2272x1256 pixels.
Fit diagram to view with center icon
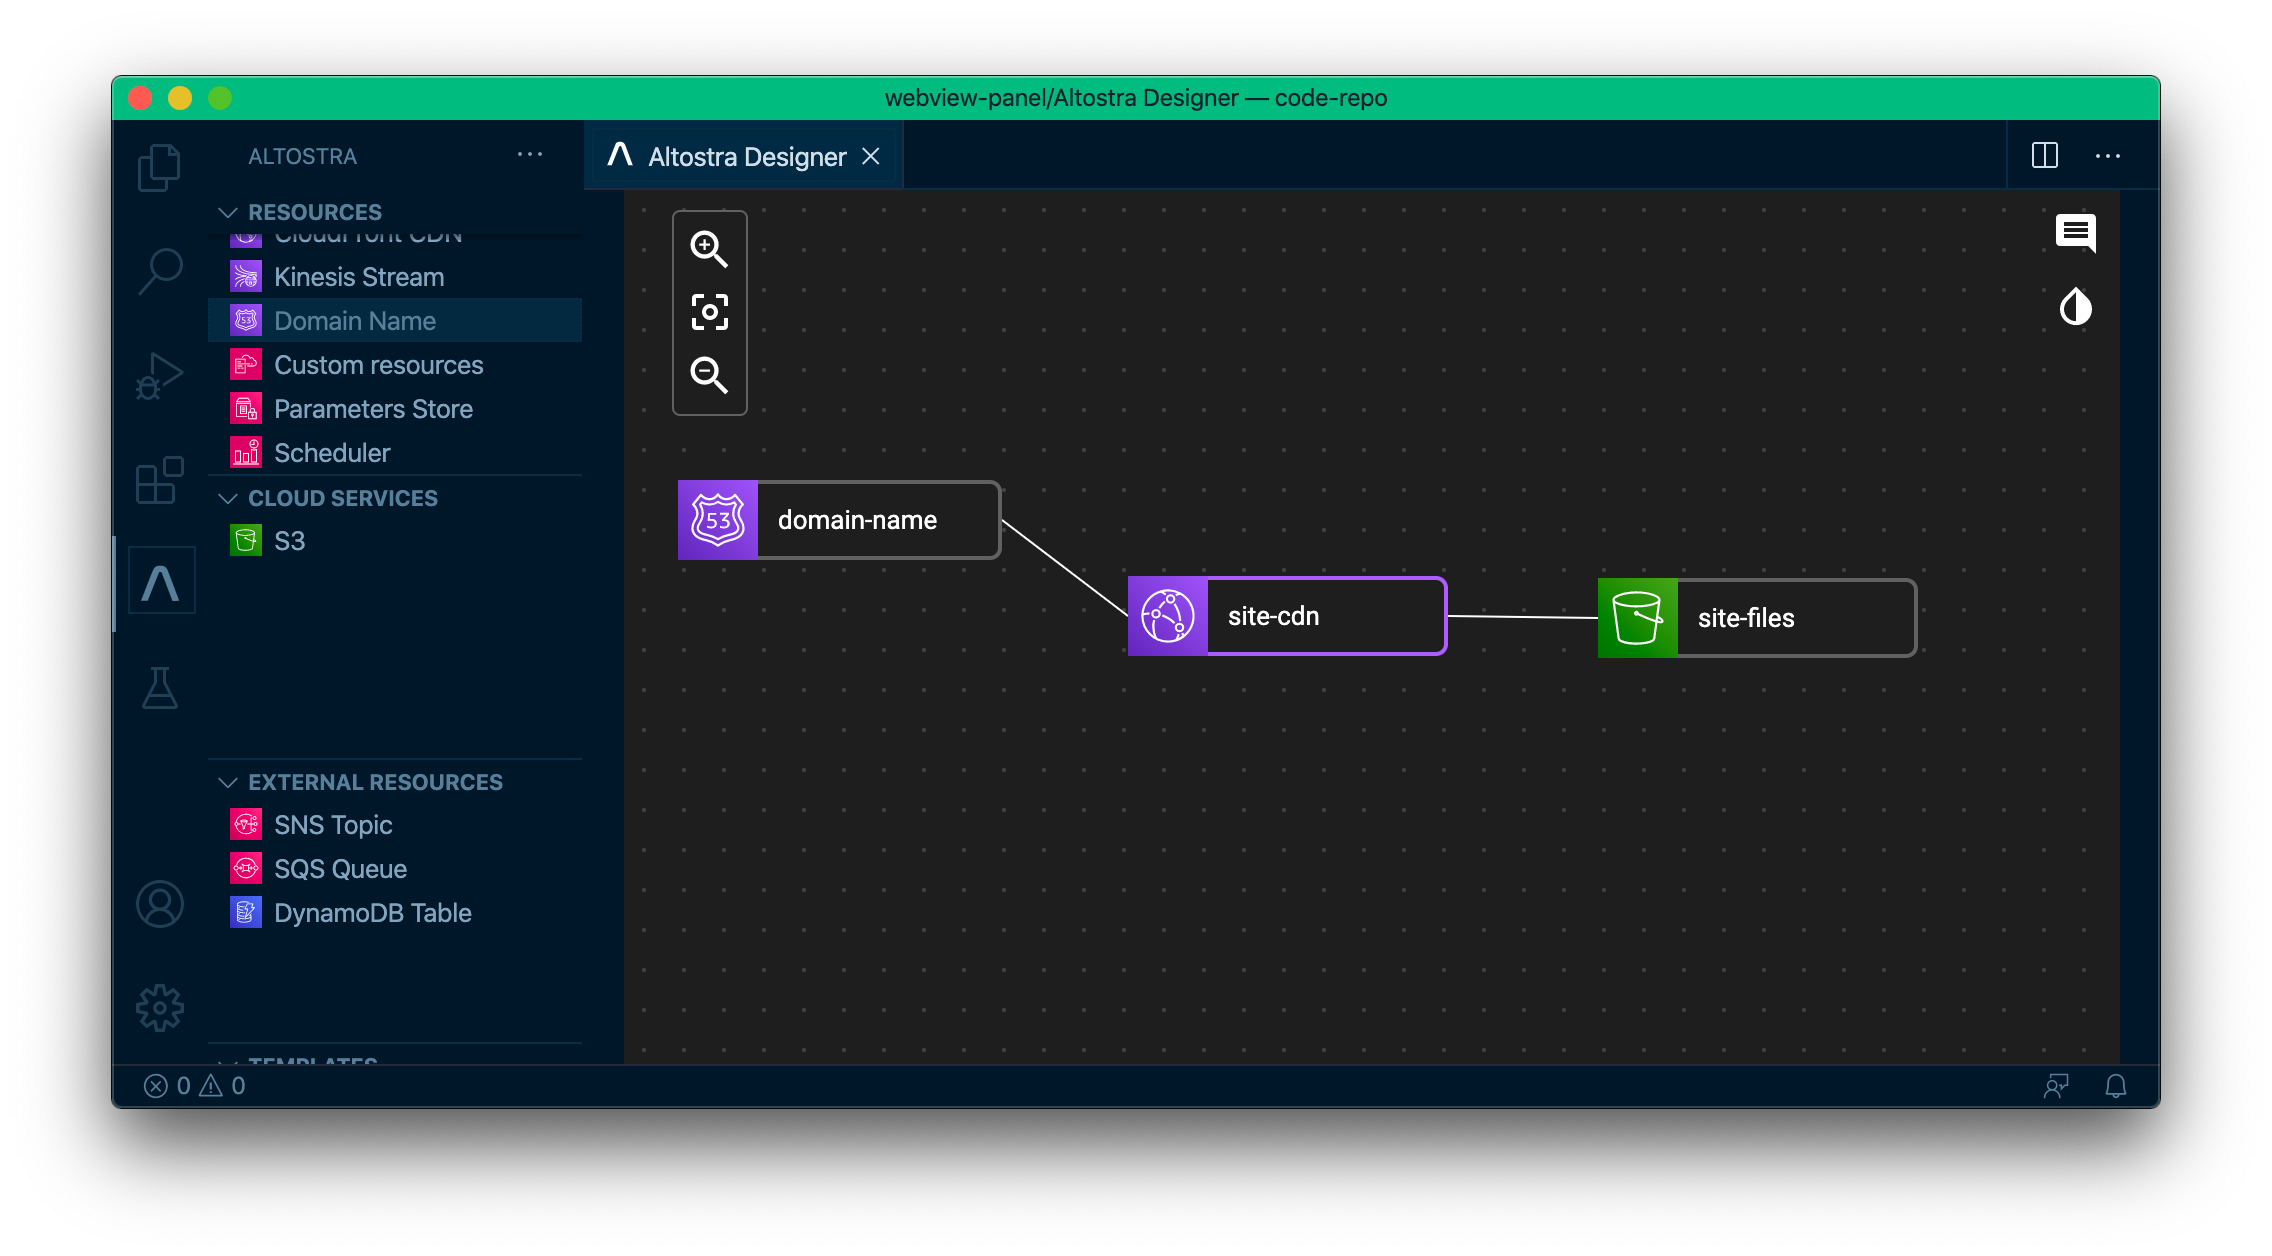(x=709, y=312)
